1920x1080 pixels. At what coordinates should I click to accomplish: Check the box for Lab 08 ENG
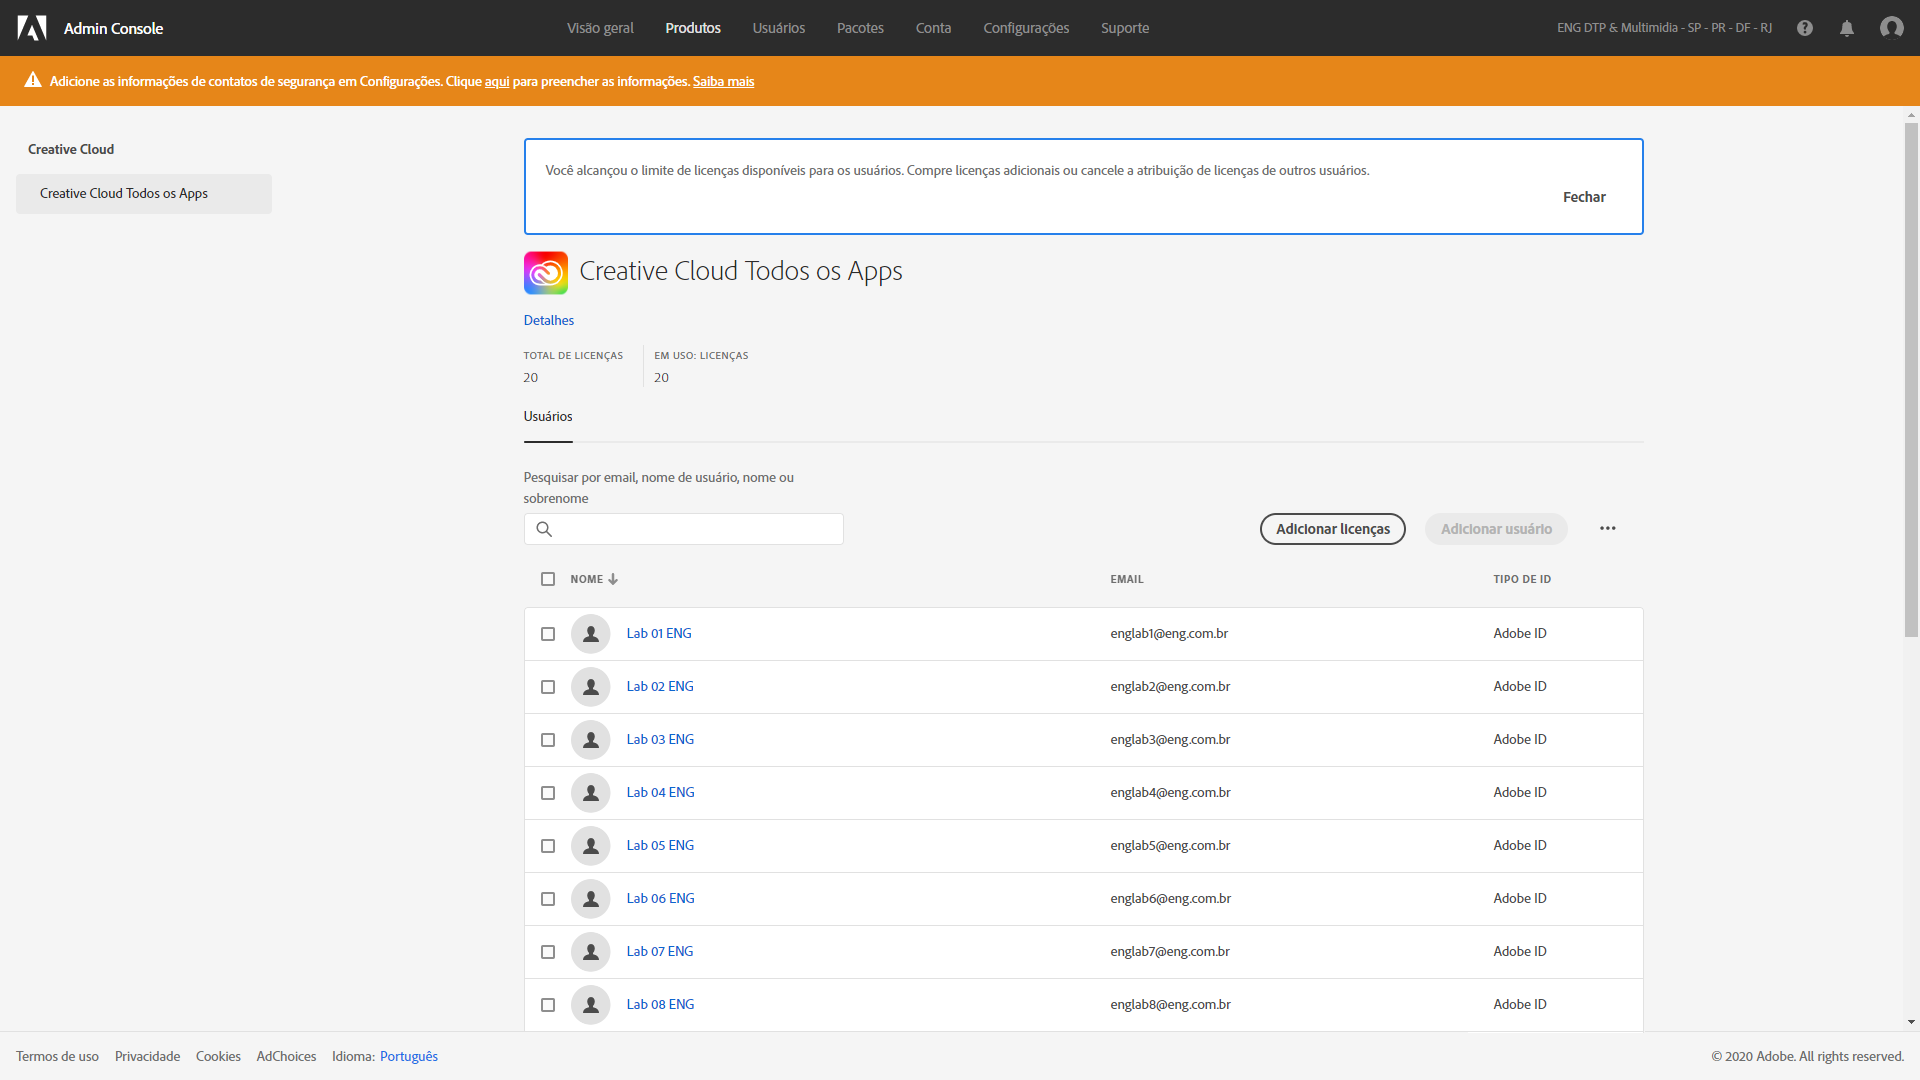coord(548,1005)
